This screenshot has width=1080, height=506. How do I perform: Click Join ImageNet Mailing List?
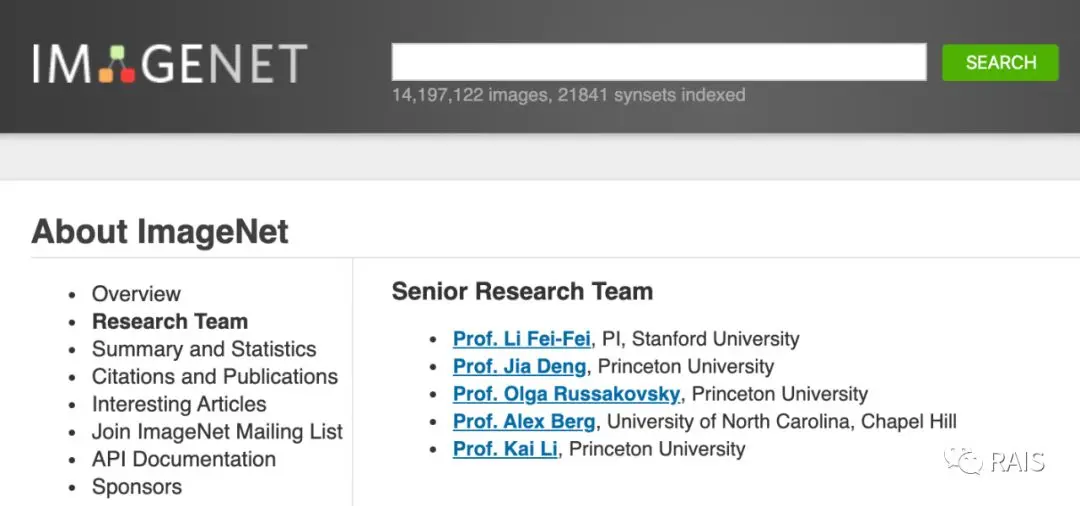(x=218, y=432)
